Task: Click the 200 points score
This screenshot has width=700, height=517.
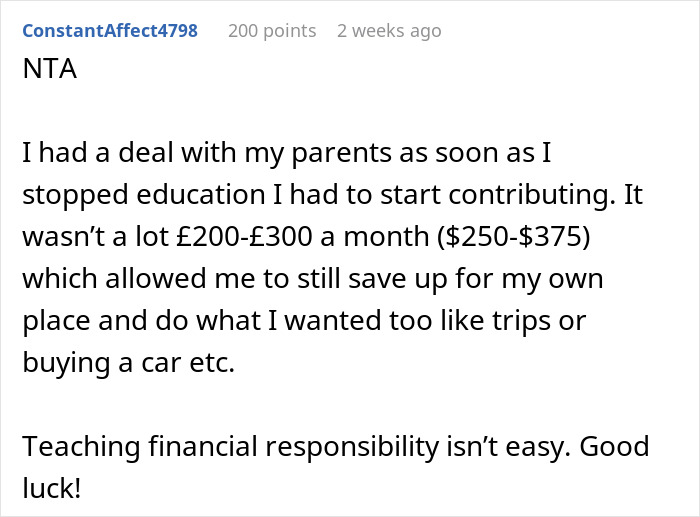Action: [271, 31]
